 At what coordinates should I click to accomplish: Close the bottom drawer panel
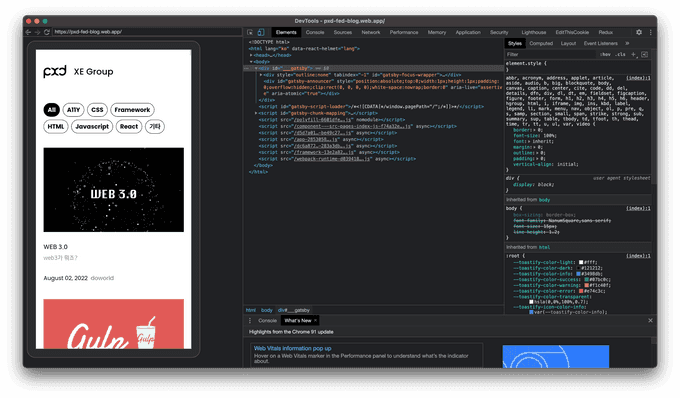tap(650, 320)
